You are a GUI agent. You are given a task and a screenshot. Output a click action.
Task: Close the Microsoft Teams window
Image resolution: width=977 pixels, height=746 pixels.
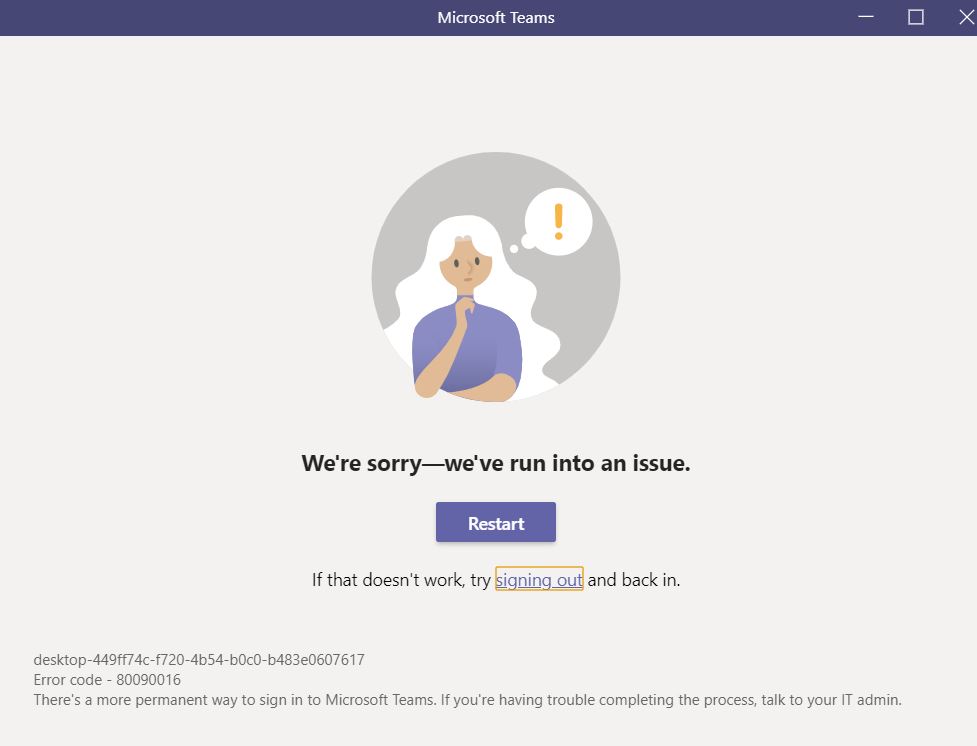pos(966,17)
